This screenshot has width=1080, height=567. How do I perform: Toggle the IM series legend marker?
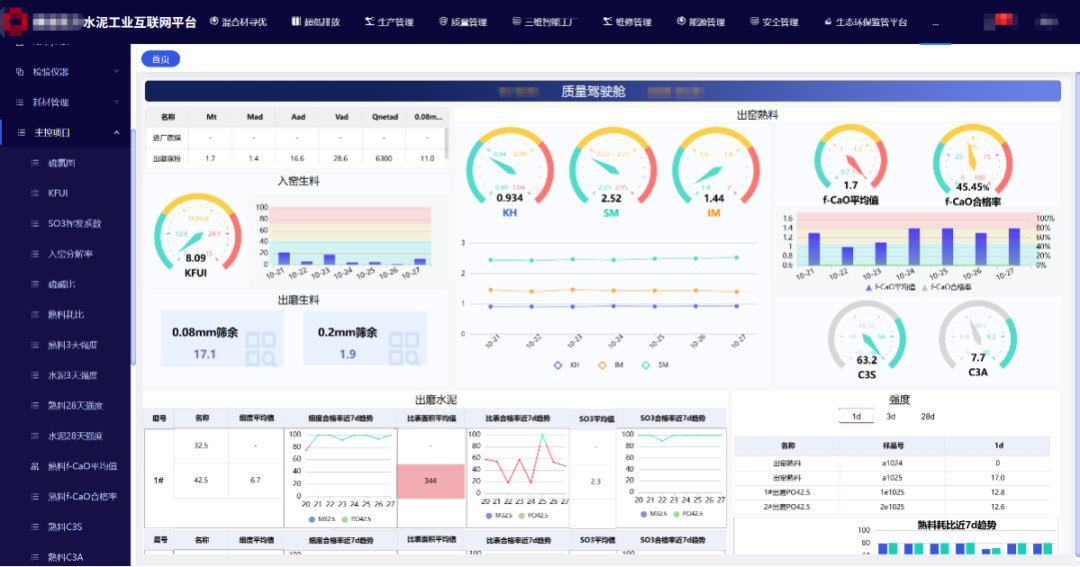pos(602,365)
